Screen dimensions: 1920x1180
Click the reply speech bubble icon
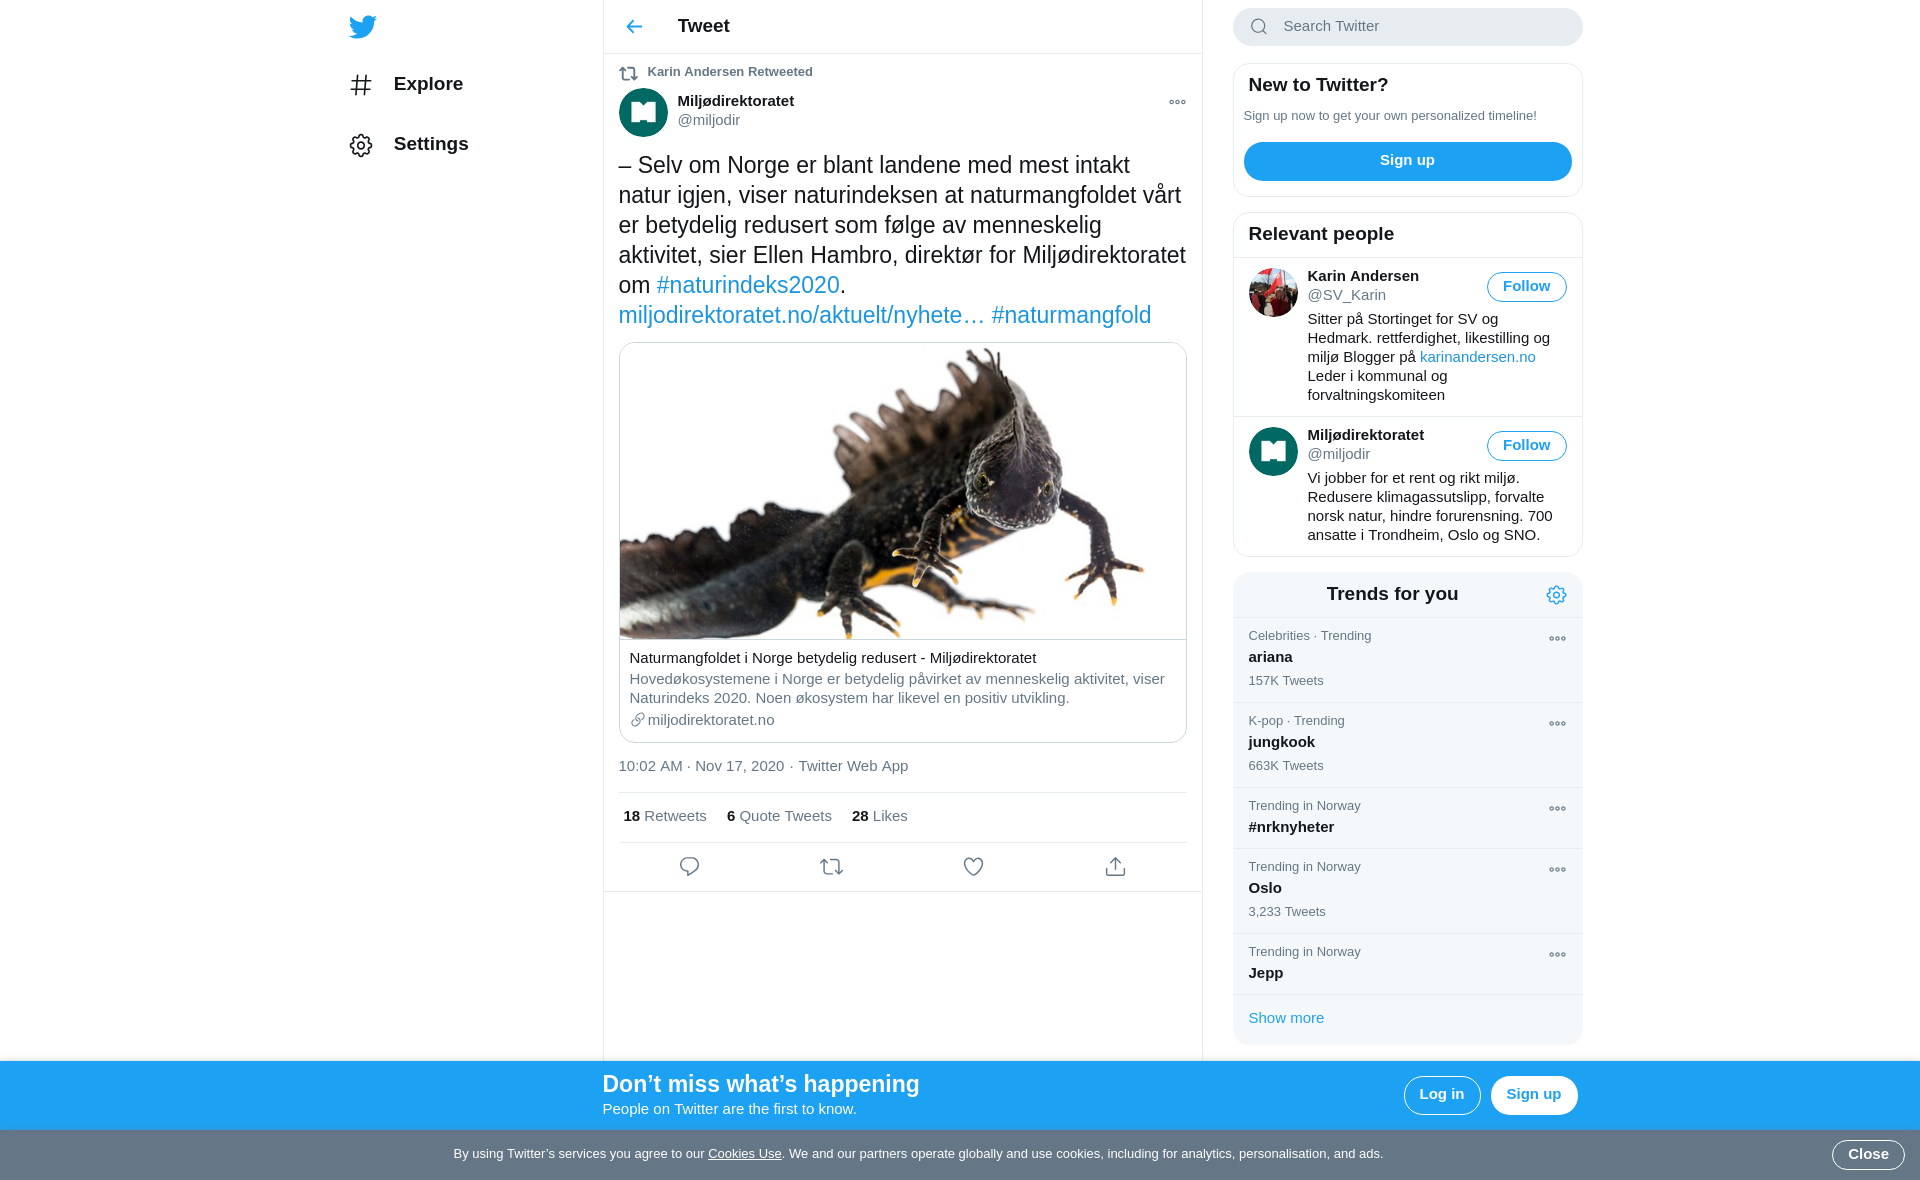pos(689,867)
